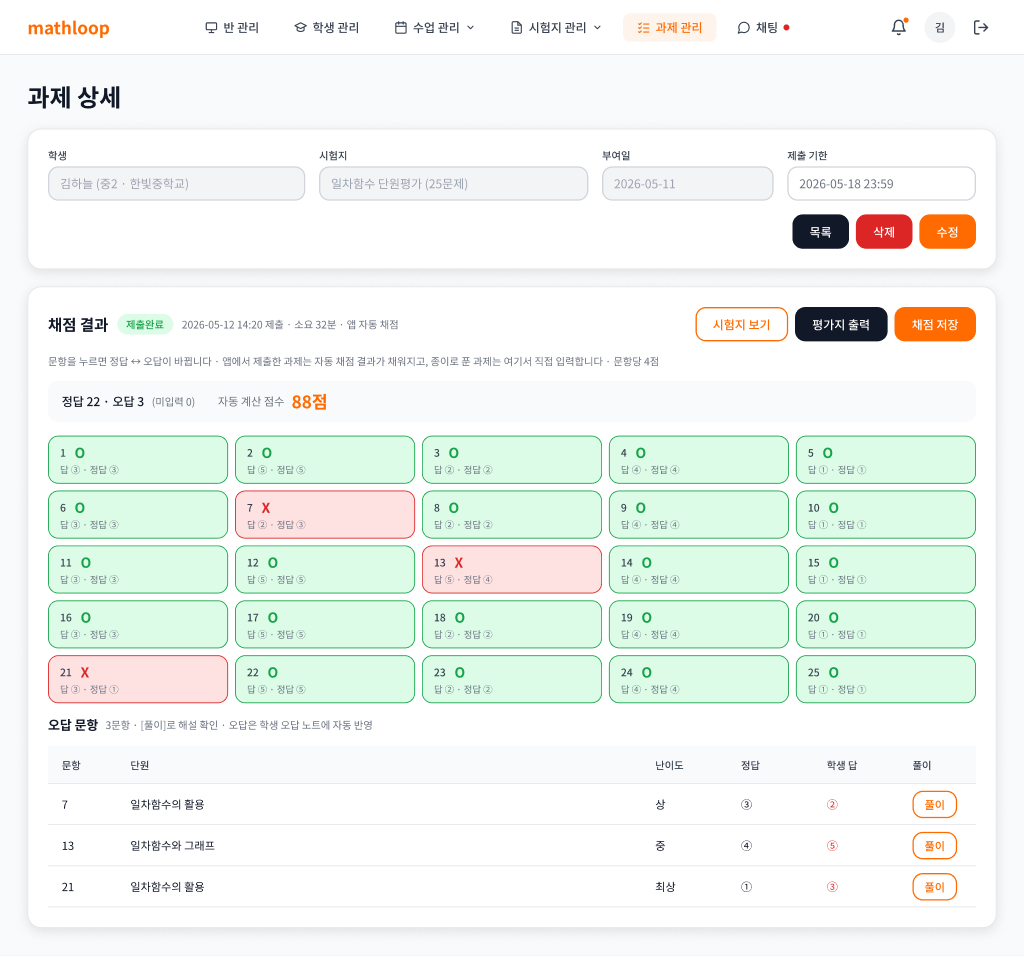Toggle question 3 result card
The height and width of the screenshot is (956, 1024).
coord(511,460)
